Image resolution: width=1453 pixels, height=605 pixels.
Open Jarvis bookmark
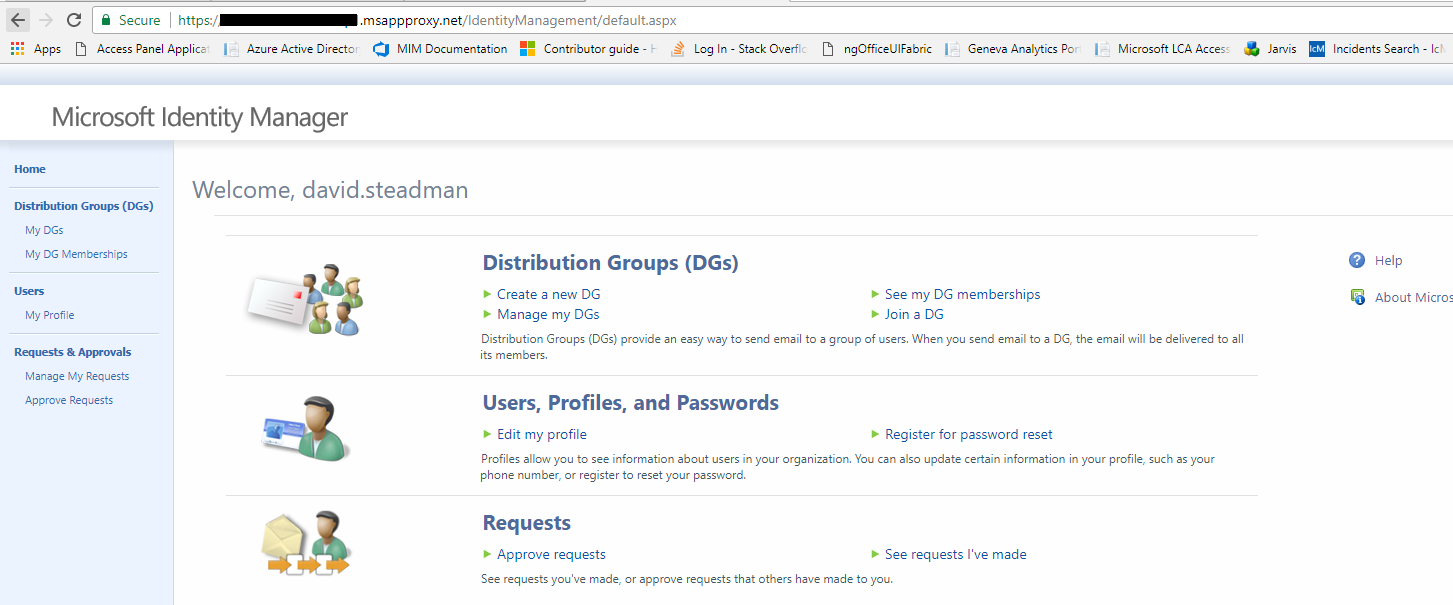1270,48
